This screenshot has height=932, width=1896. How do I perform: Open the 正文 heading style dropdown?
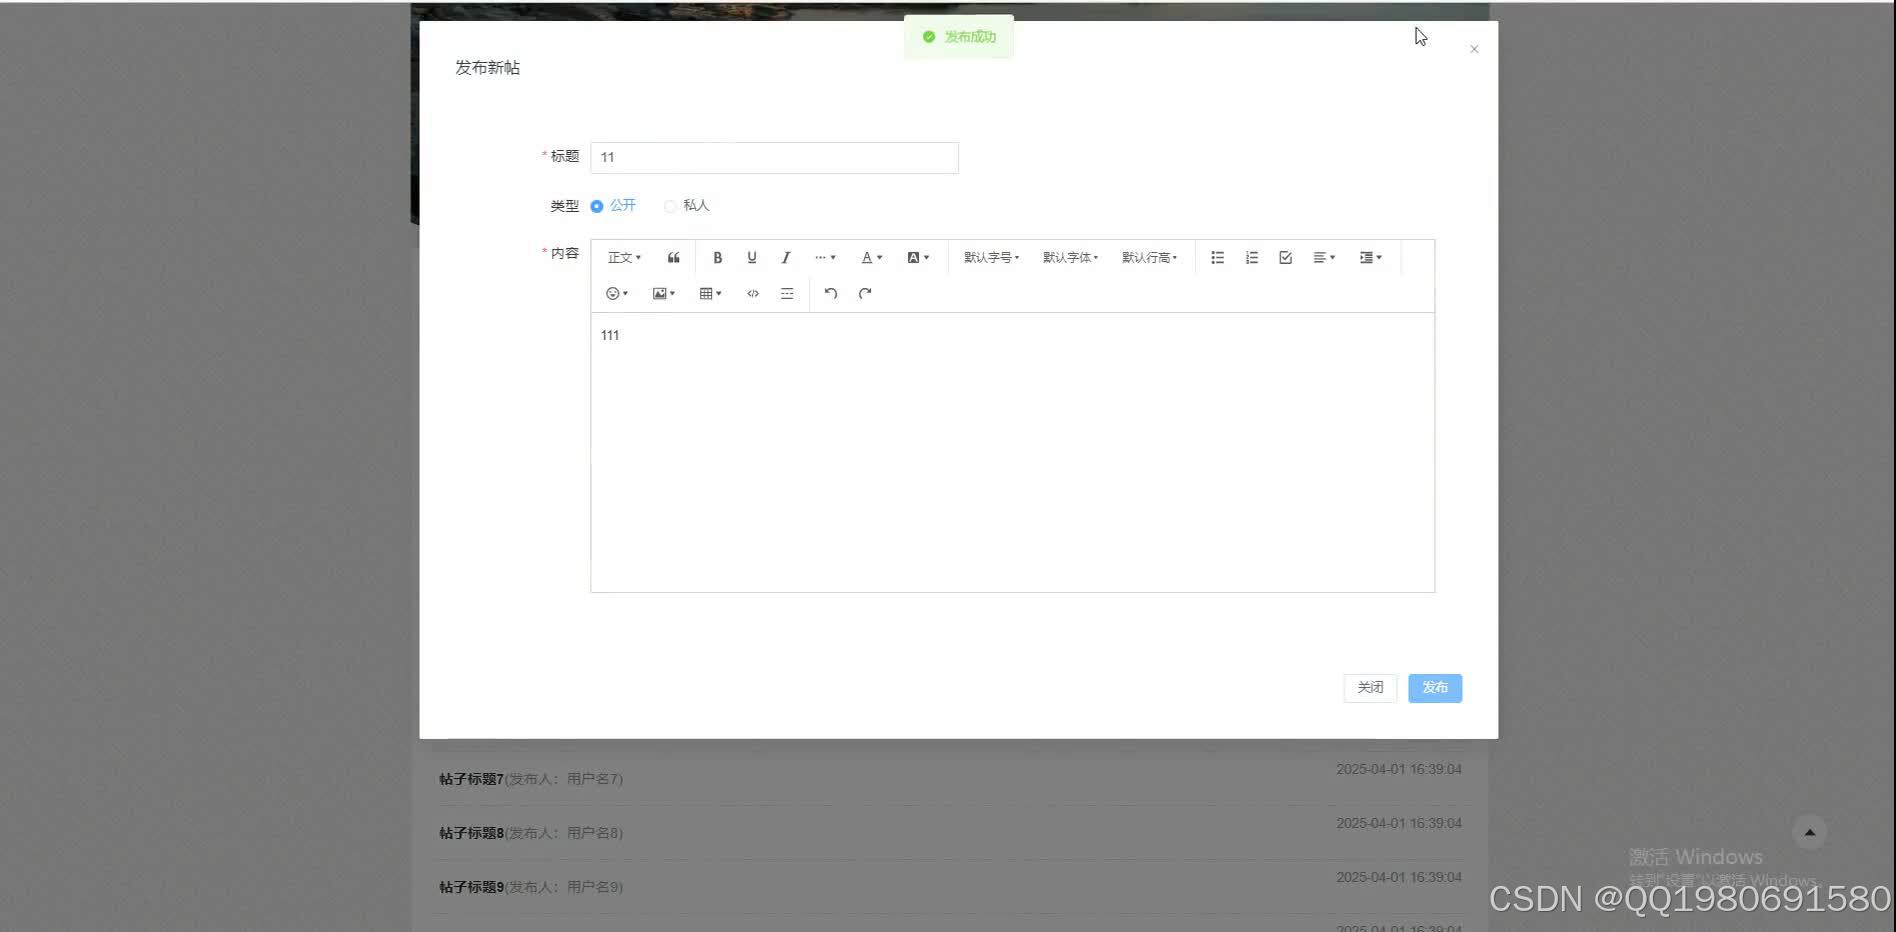[x=624, y=258]
